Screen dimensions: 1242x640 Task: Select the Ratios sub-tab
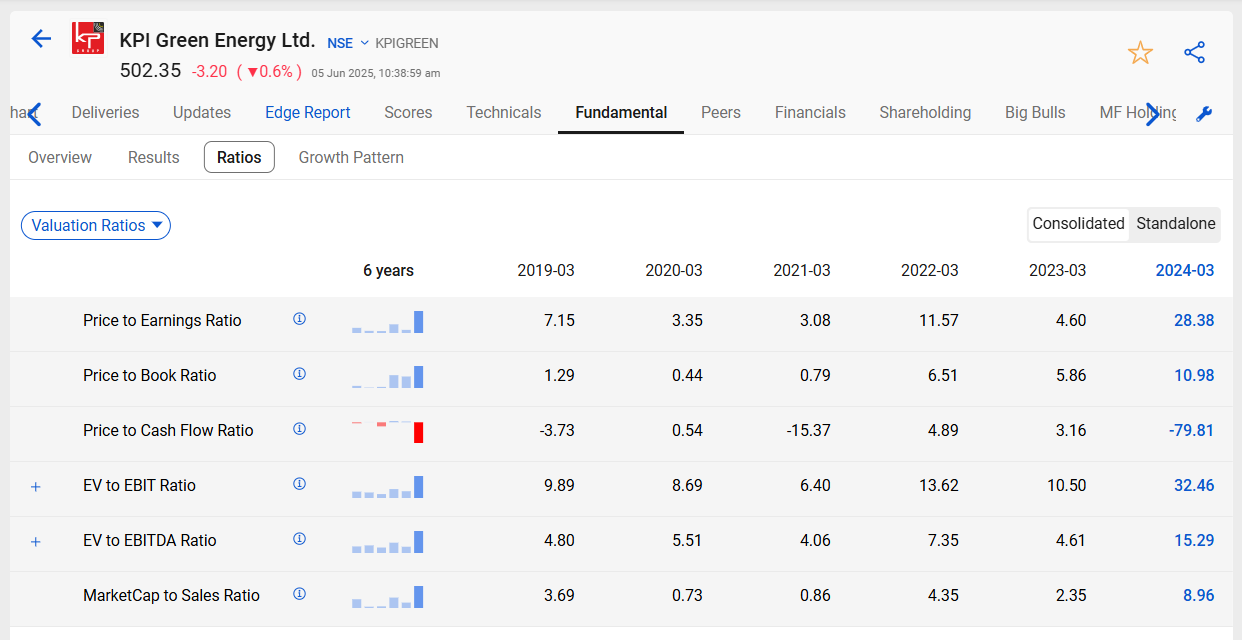pos(239,157)
